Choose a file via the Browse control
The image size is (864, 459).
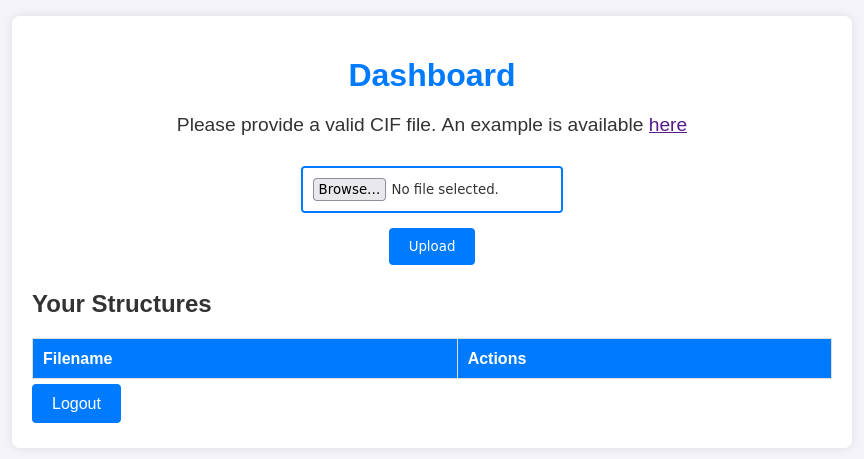[x=349, y=189]
